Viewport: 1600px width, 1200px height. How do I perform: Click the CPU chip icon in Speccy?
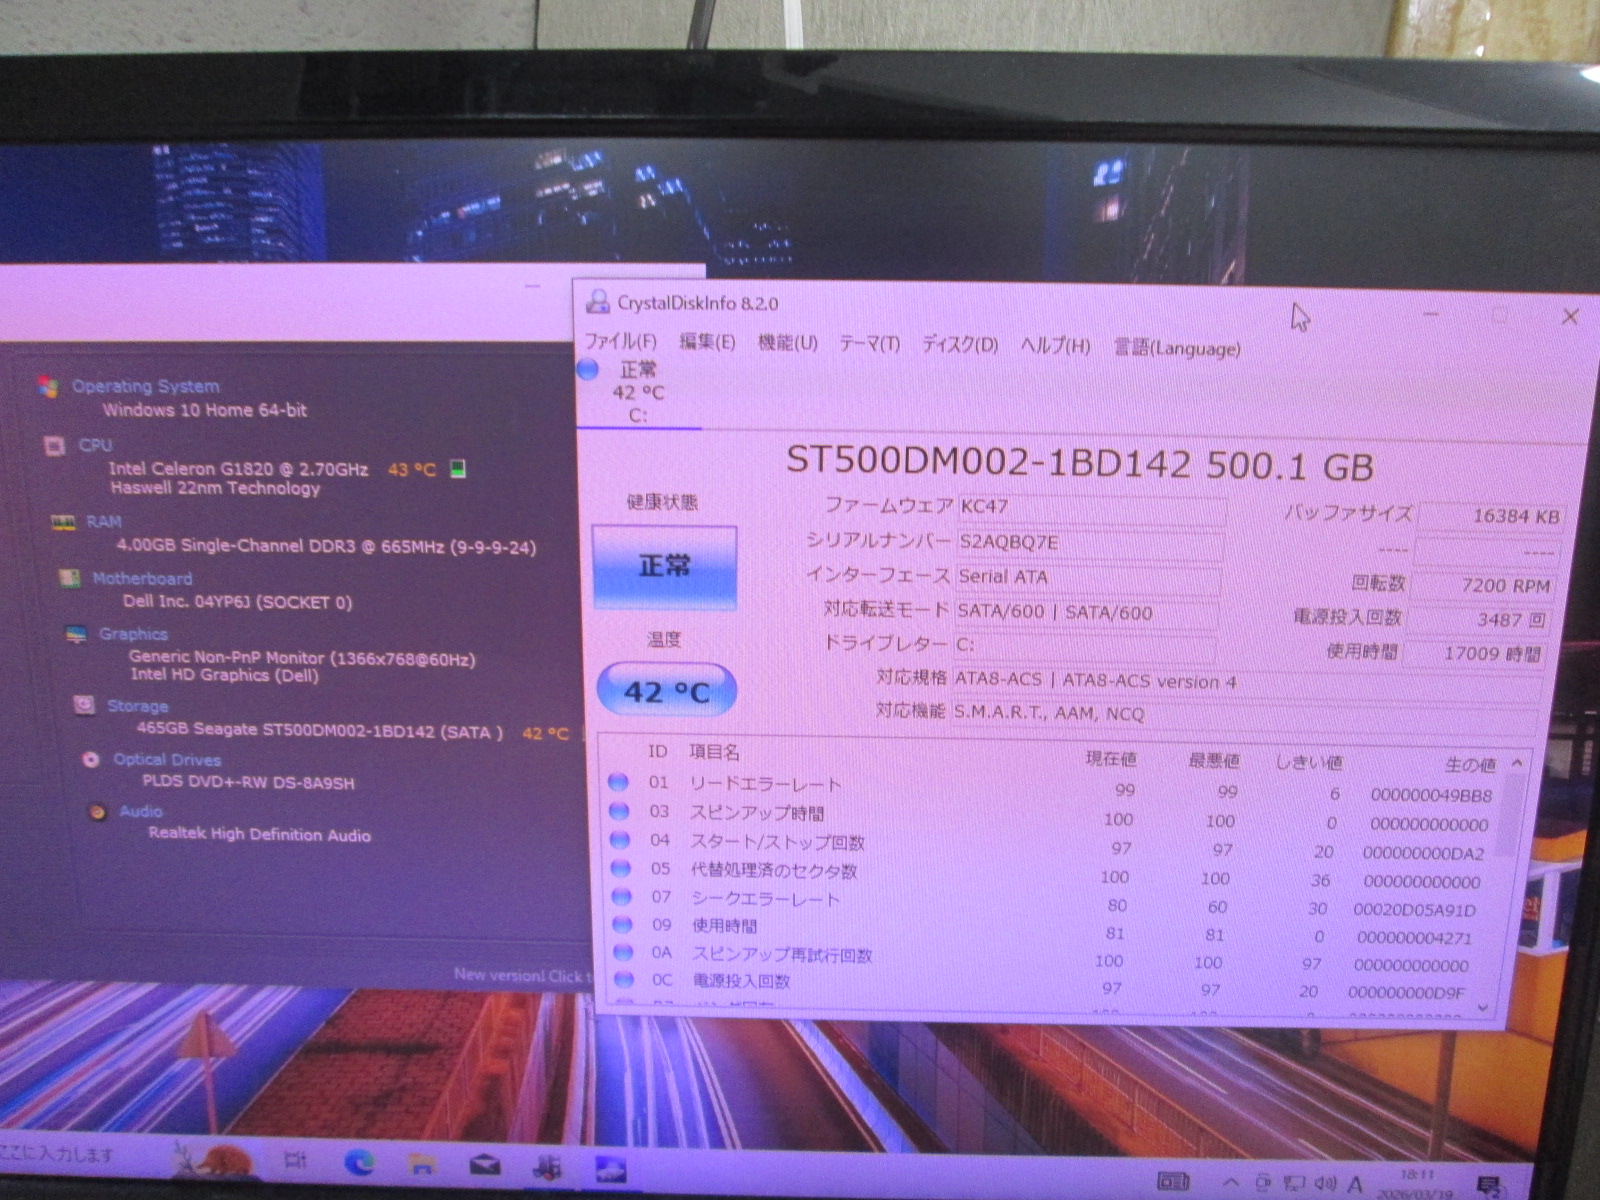(x=54, y=446)
